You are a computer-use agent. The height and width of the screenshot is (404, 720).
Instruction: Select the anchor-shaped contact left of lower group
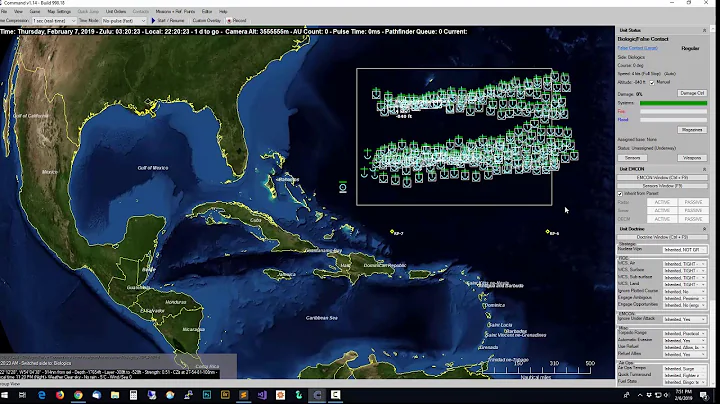coord(367,153)
